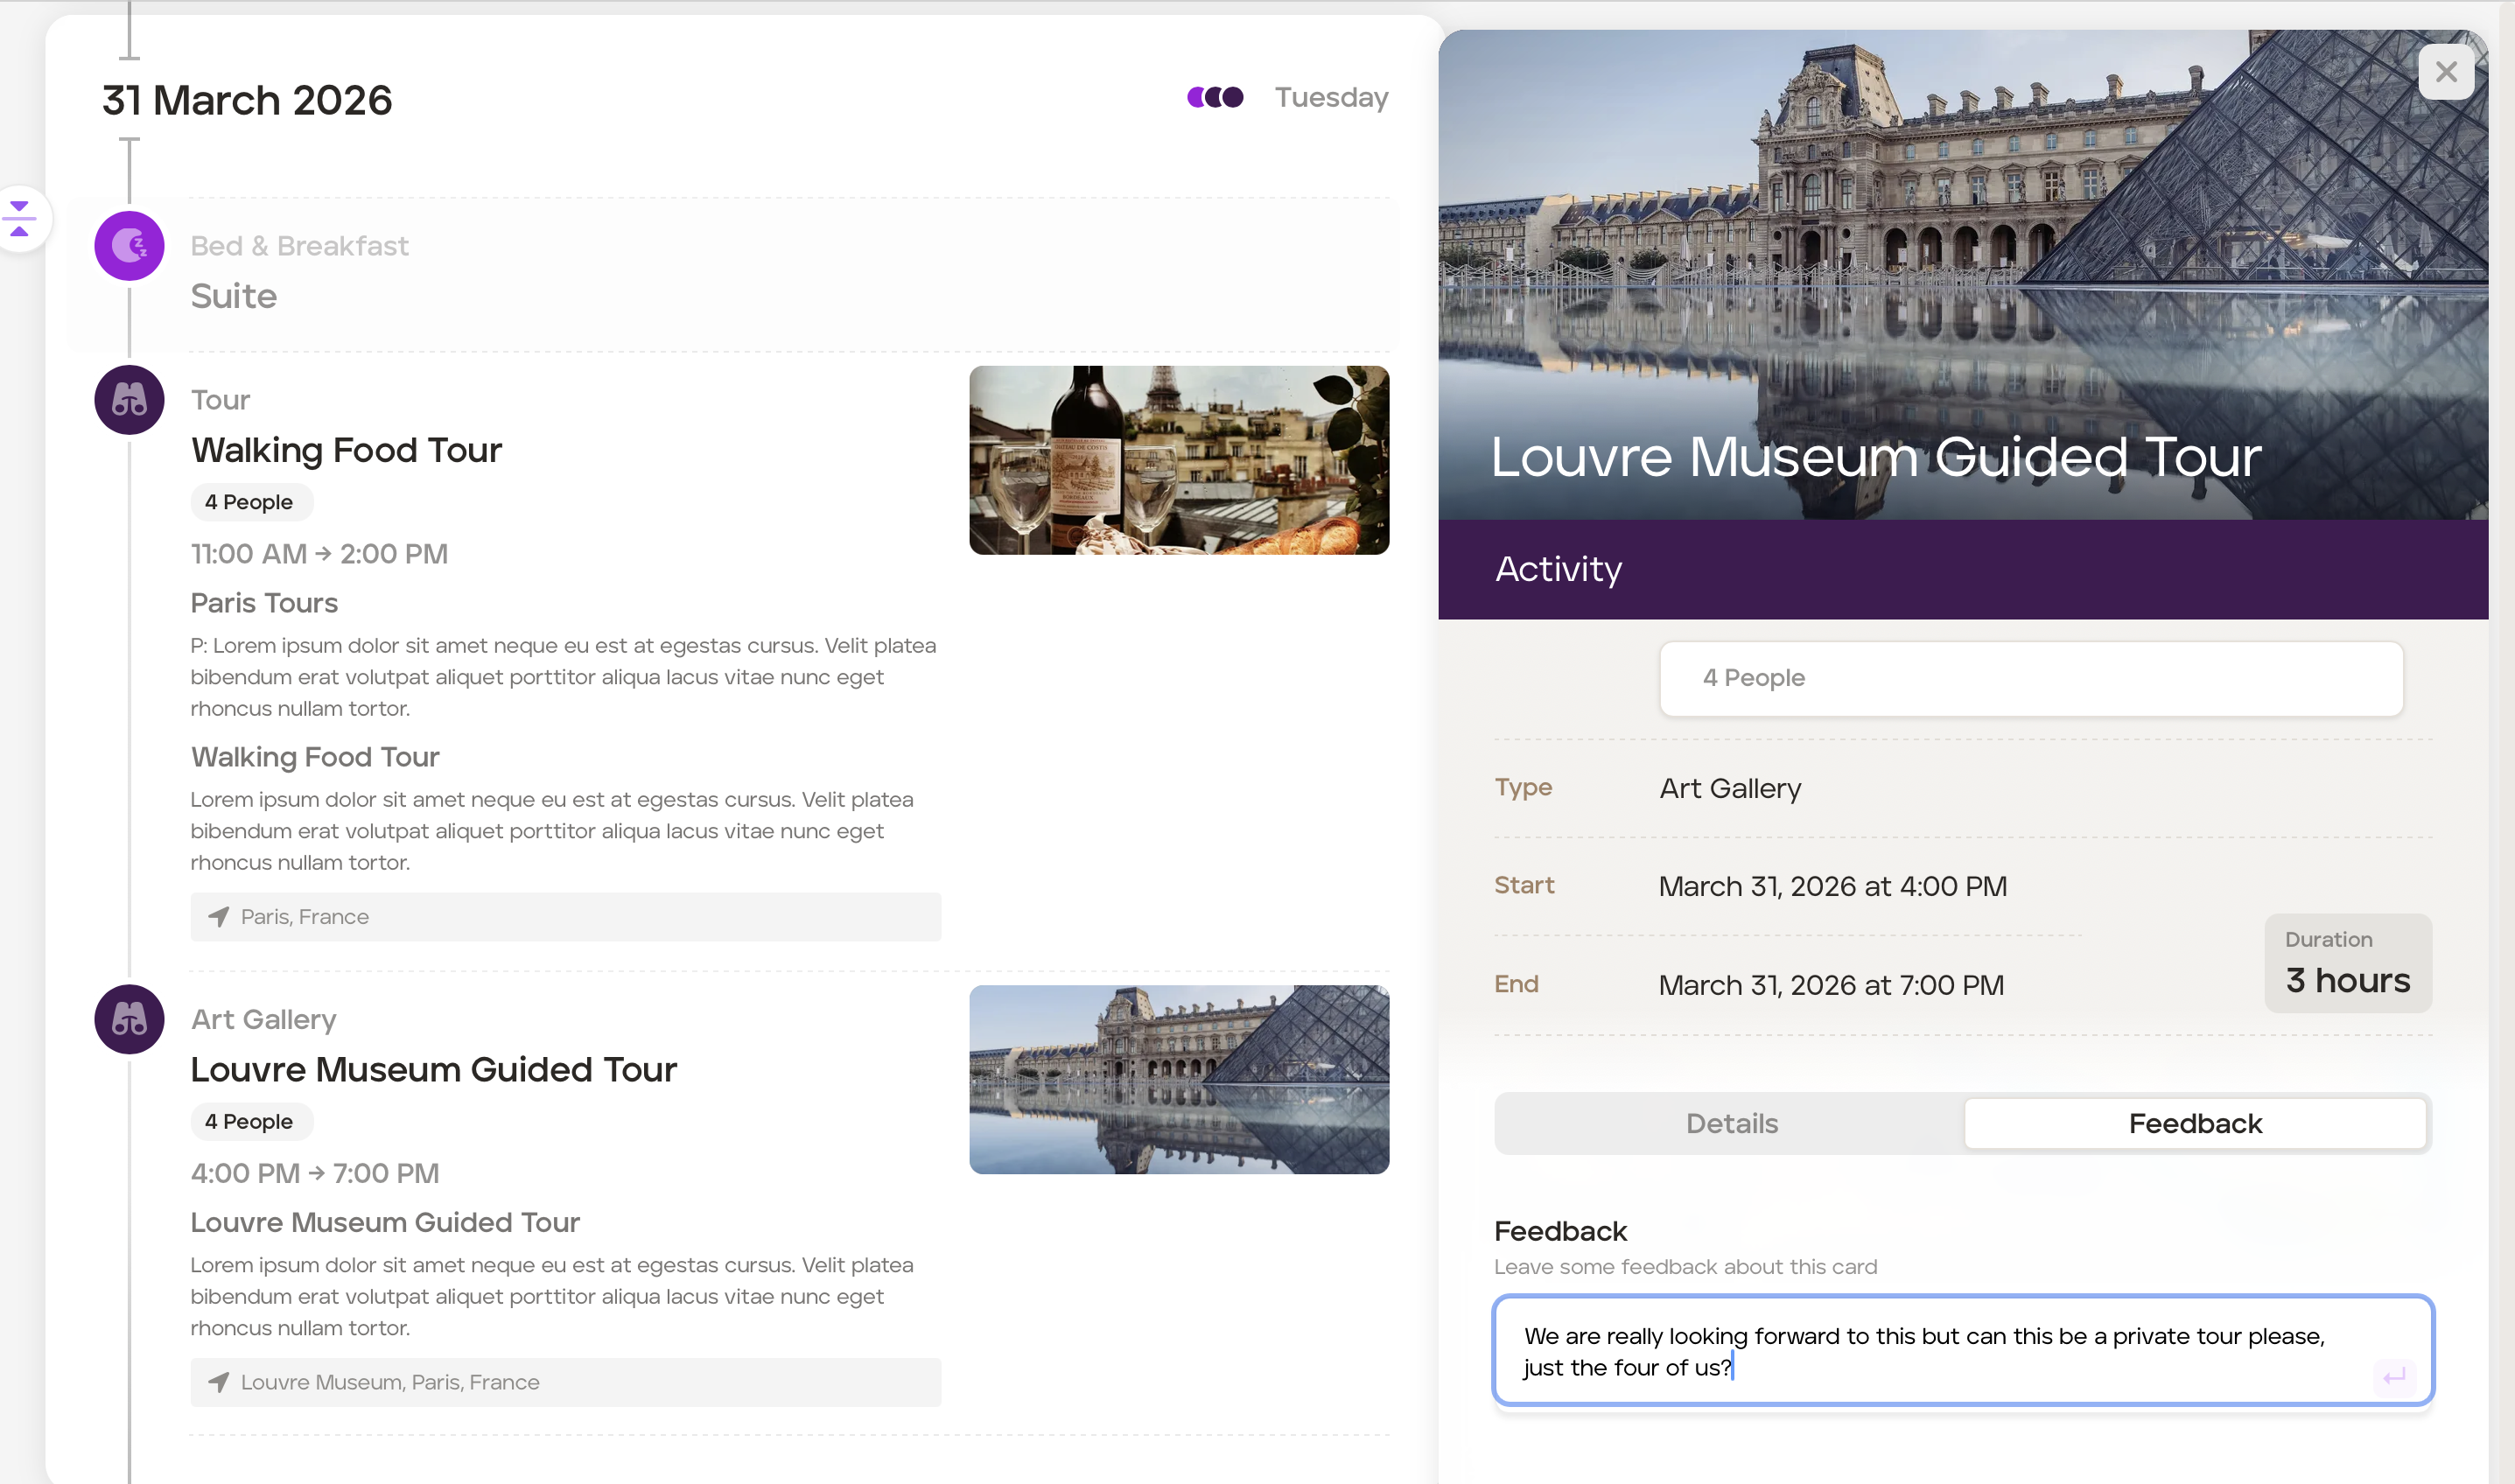Click the 4 People field in activity panel
The height and width of the screenshot is (1484, 2515).
[2030, 678]
